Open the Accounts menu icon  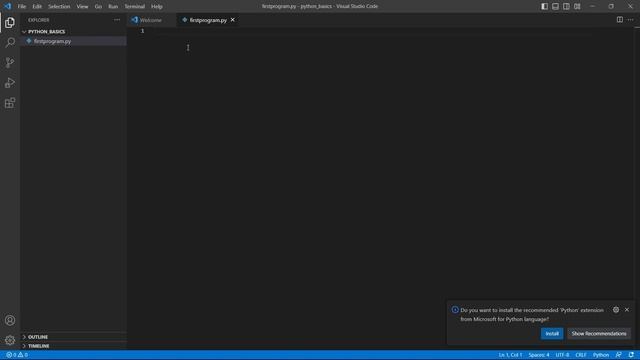click(10, 320)
